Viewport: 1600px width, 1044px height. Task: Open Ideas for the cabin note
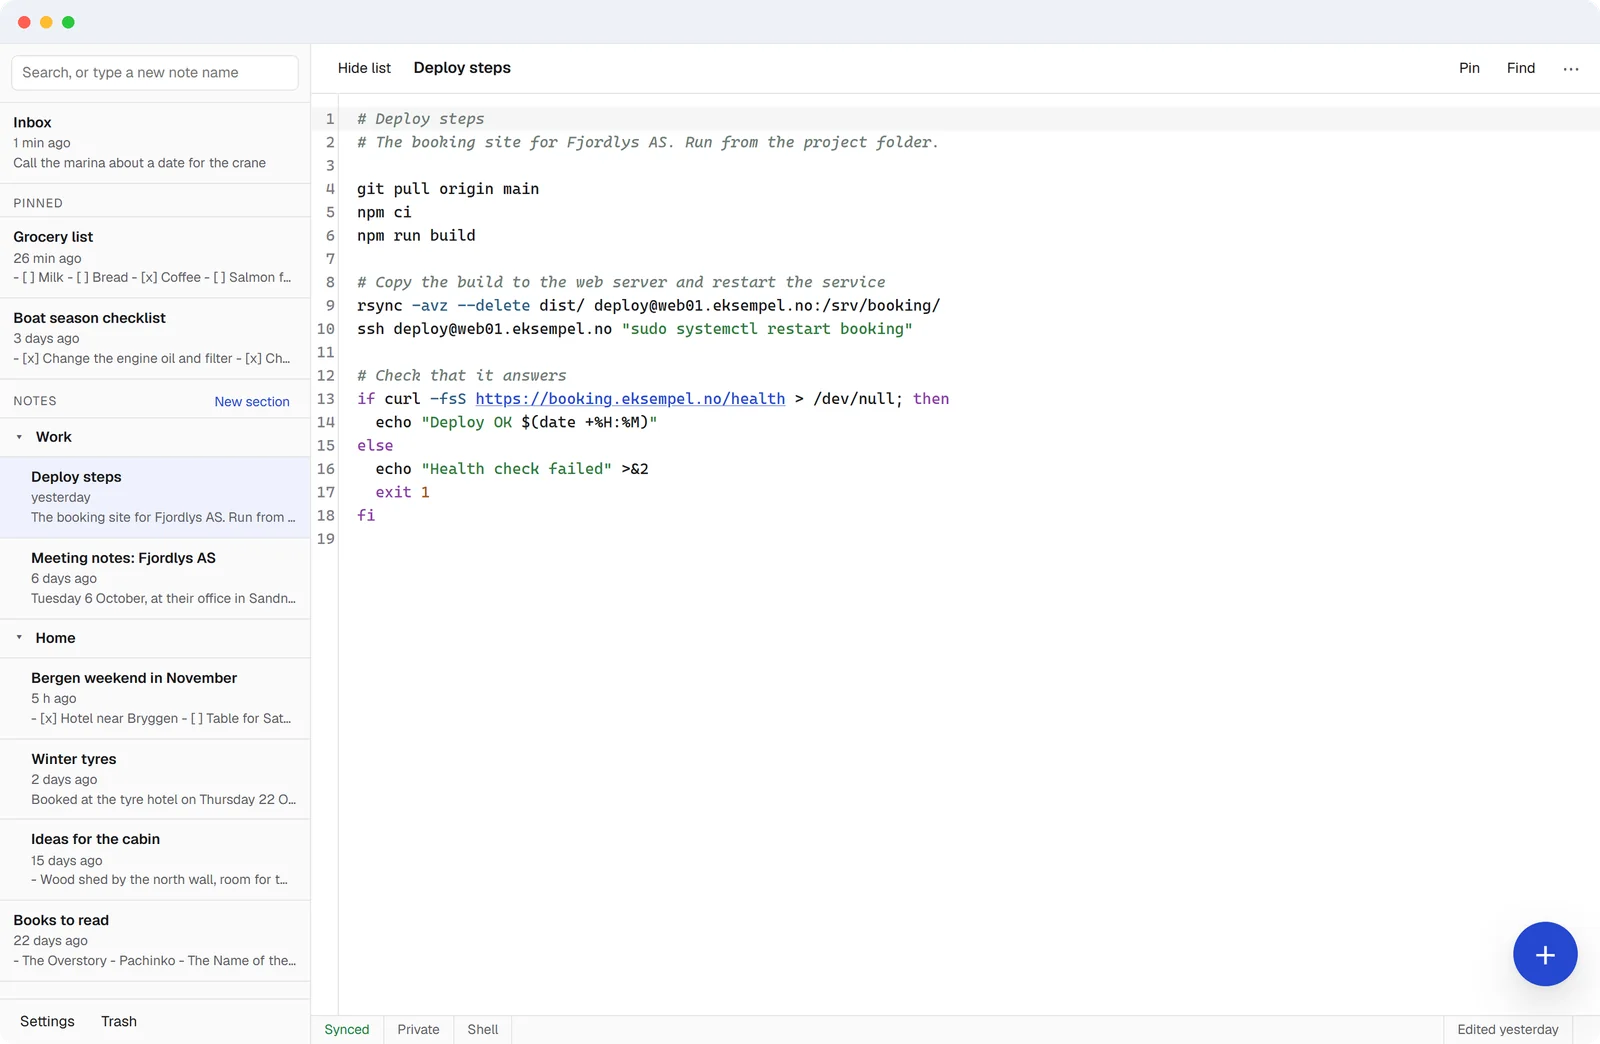point(155,859)
